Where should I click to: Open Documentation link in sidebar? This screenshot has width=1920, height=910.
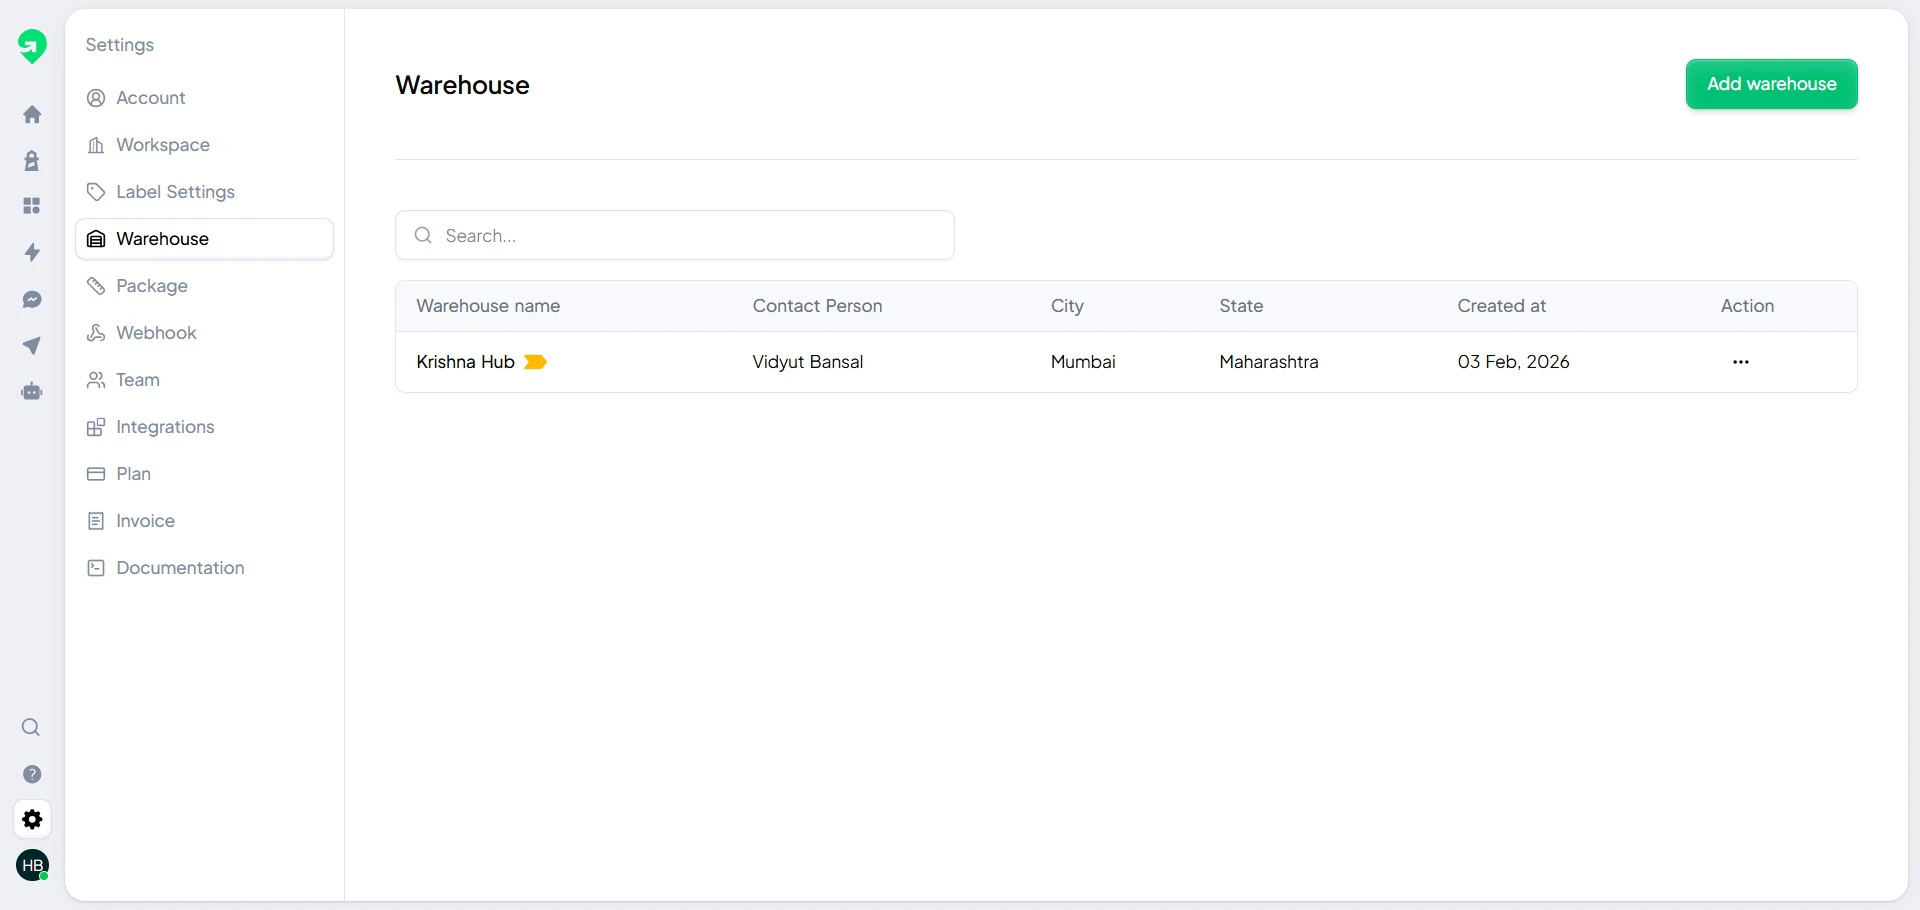point(205,568)
